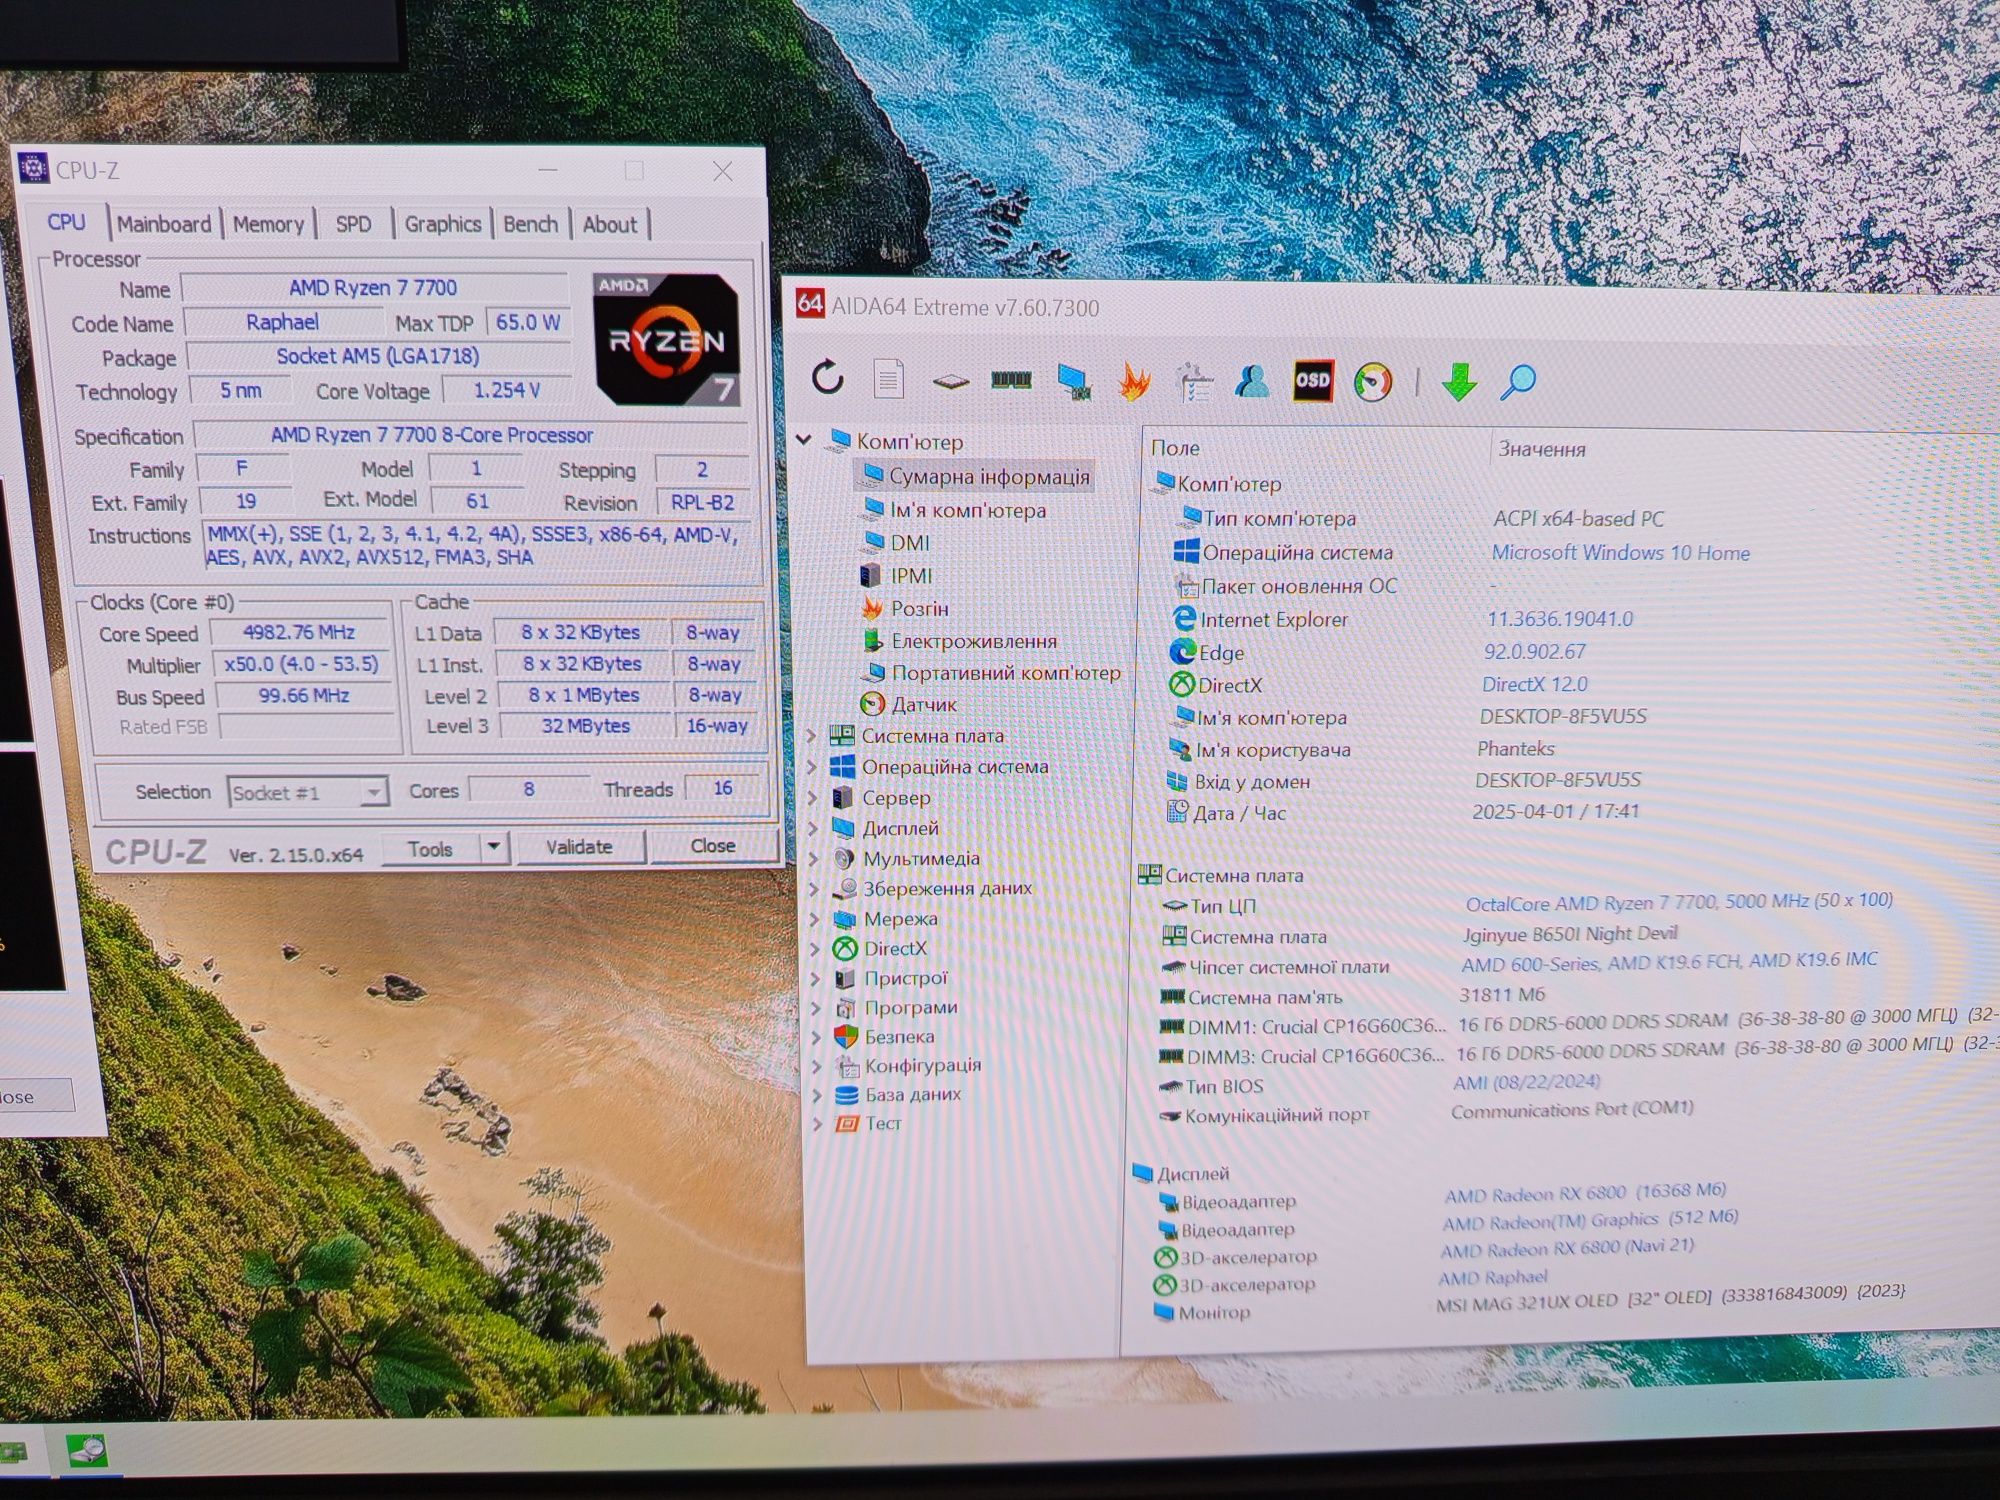Image resolution: width=2000 pixels, height=1500 pixels.
Task: Launch the flame stability test icon
Action: (x=1134, y=381)
